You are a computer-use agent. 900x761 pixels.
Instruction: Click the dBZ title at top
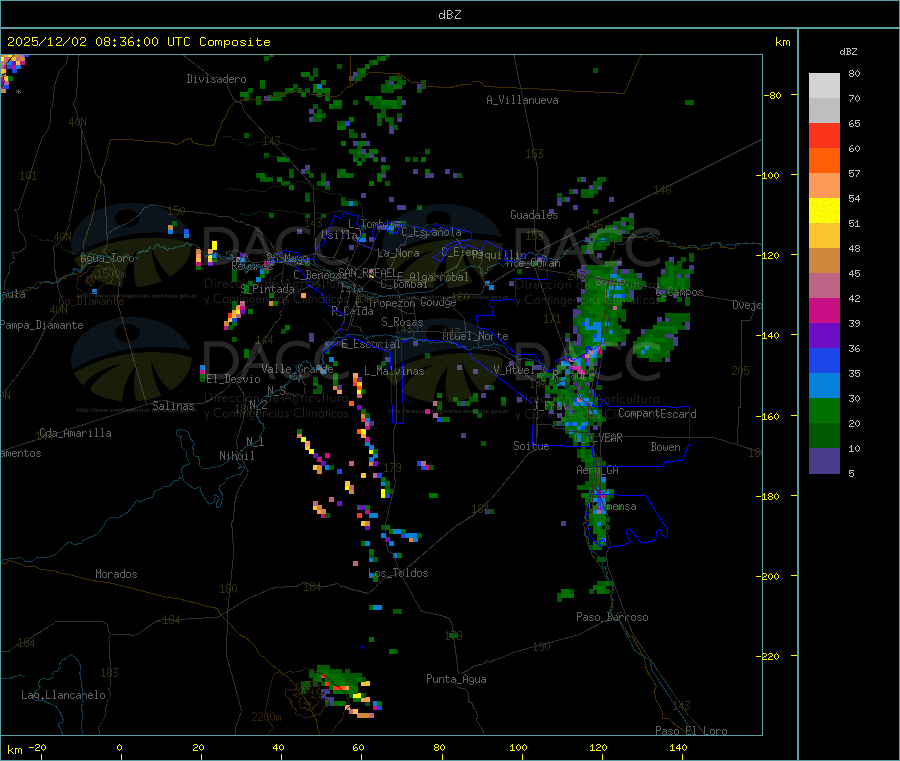tap(449, 15)
